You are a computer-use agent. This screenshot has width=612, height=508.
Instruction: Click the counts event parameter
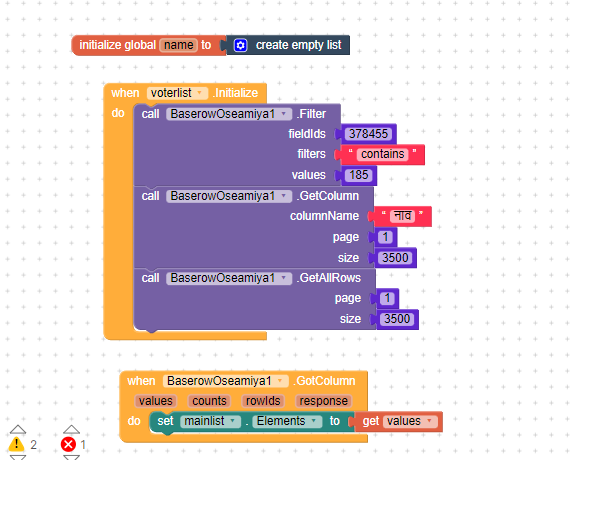click(209, 401)
